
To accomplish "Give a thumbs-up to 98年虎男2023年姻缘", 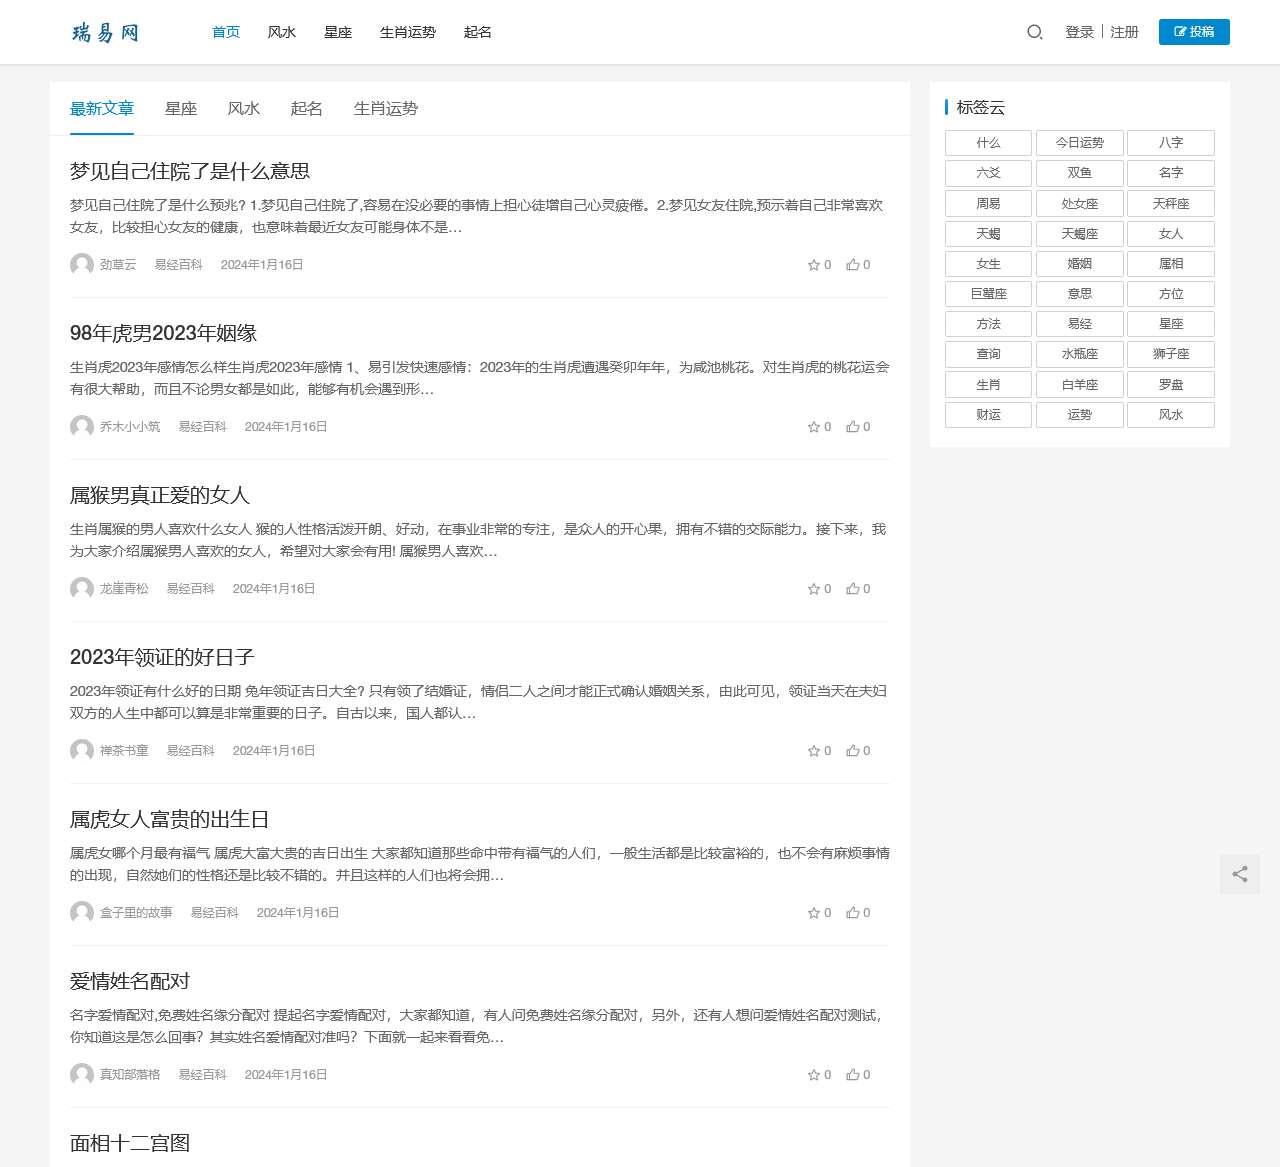I will (x=852, y=426).
